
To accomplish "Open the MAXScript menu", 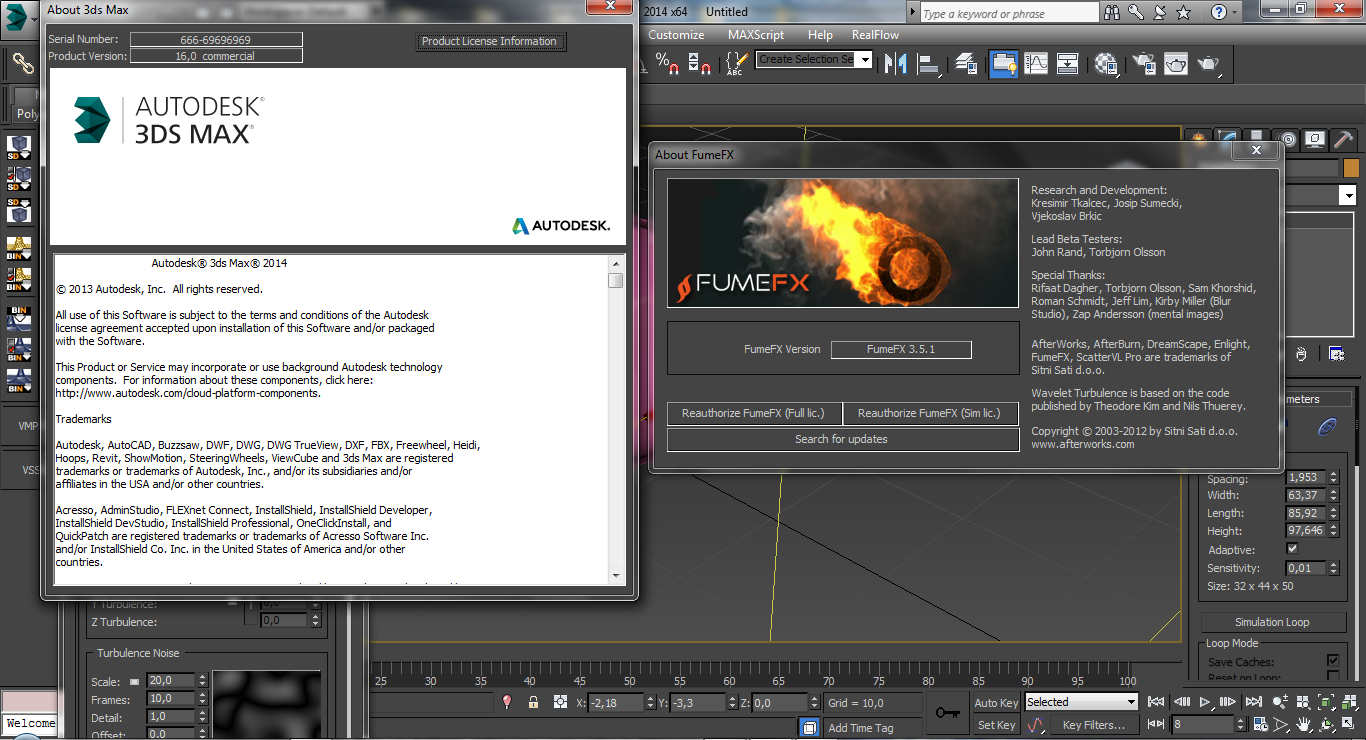I will coord(756,35).
